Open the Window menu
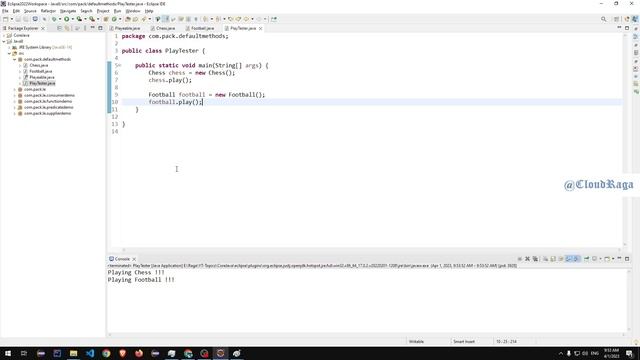 click(x=133, y=11)
